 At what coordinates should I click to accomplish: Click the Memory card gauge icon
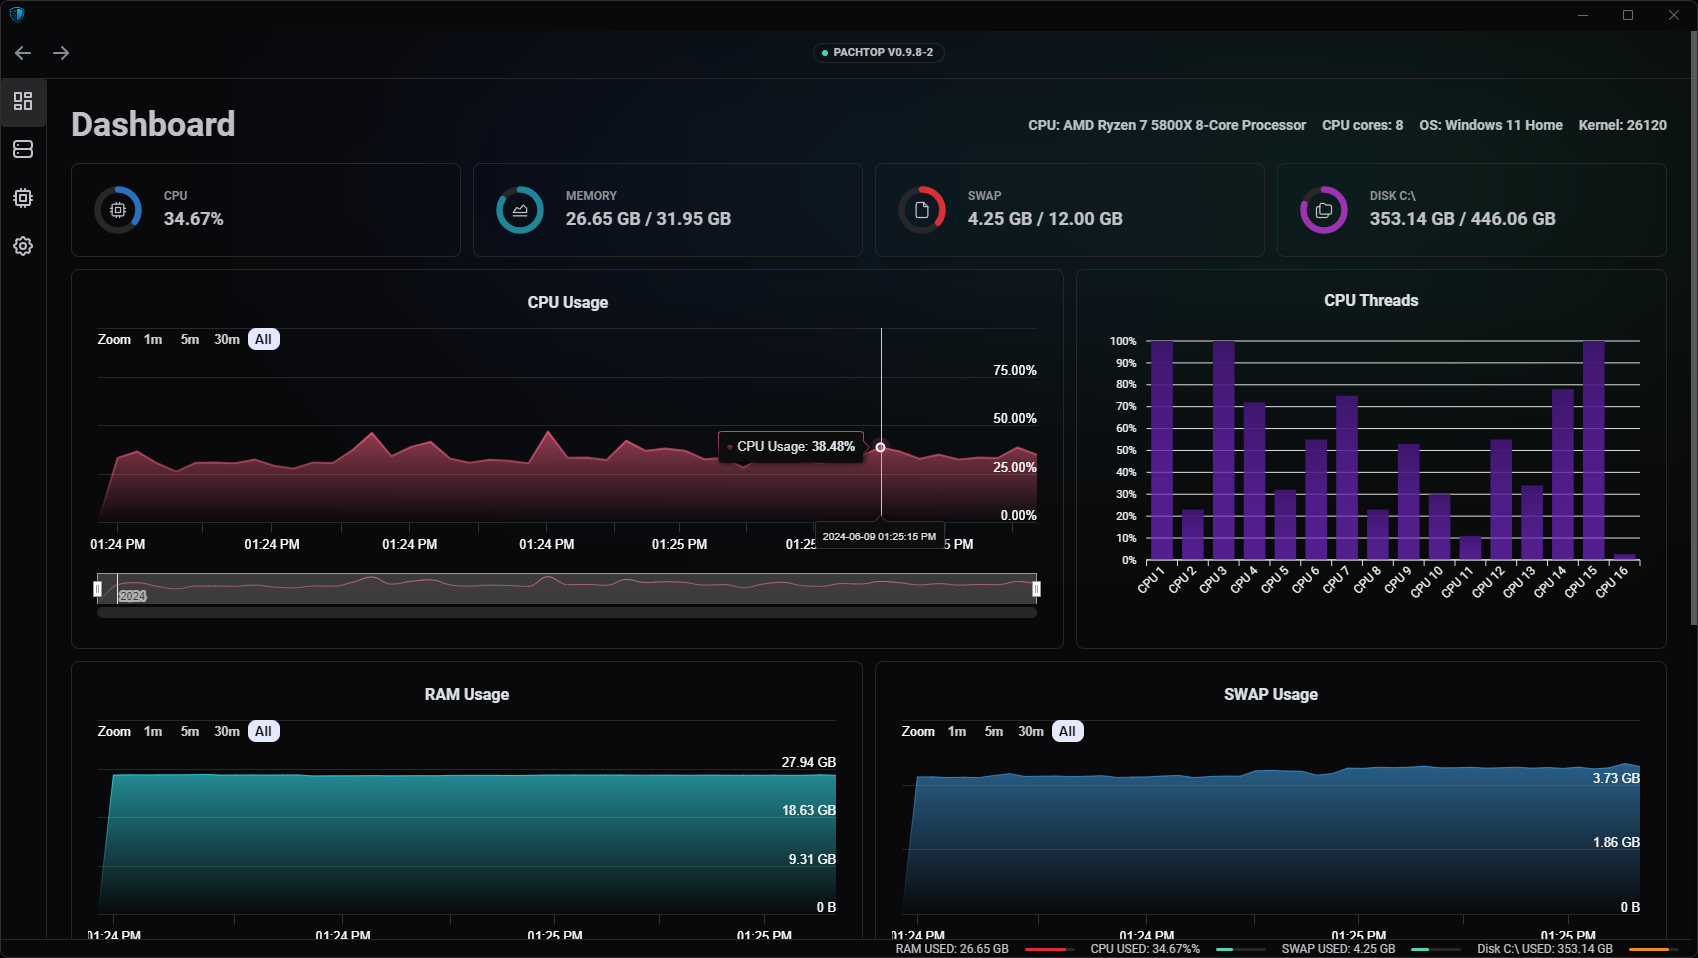click(520, 210)
